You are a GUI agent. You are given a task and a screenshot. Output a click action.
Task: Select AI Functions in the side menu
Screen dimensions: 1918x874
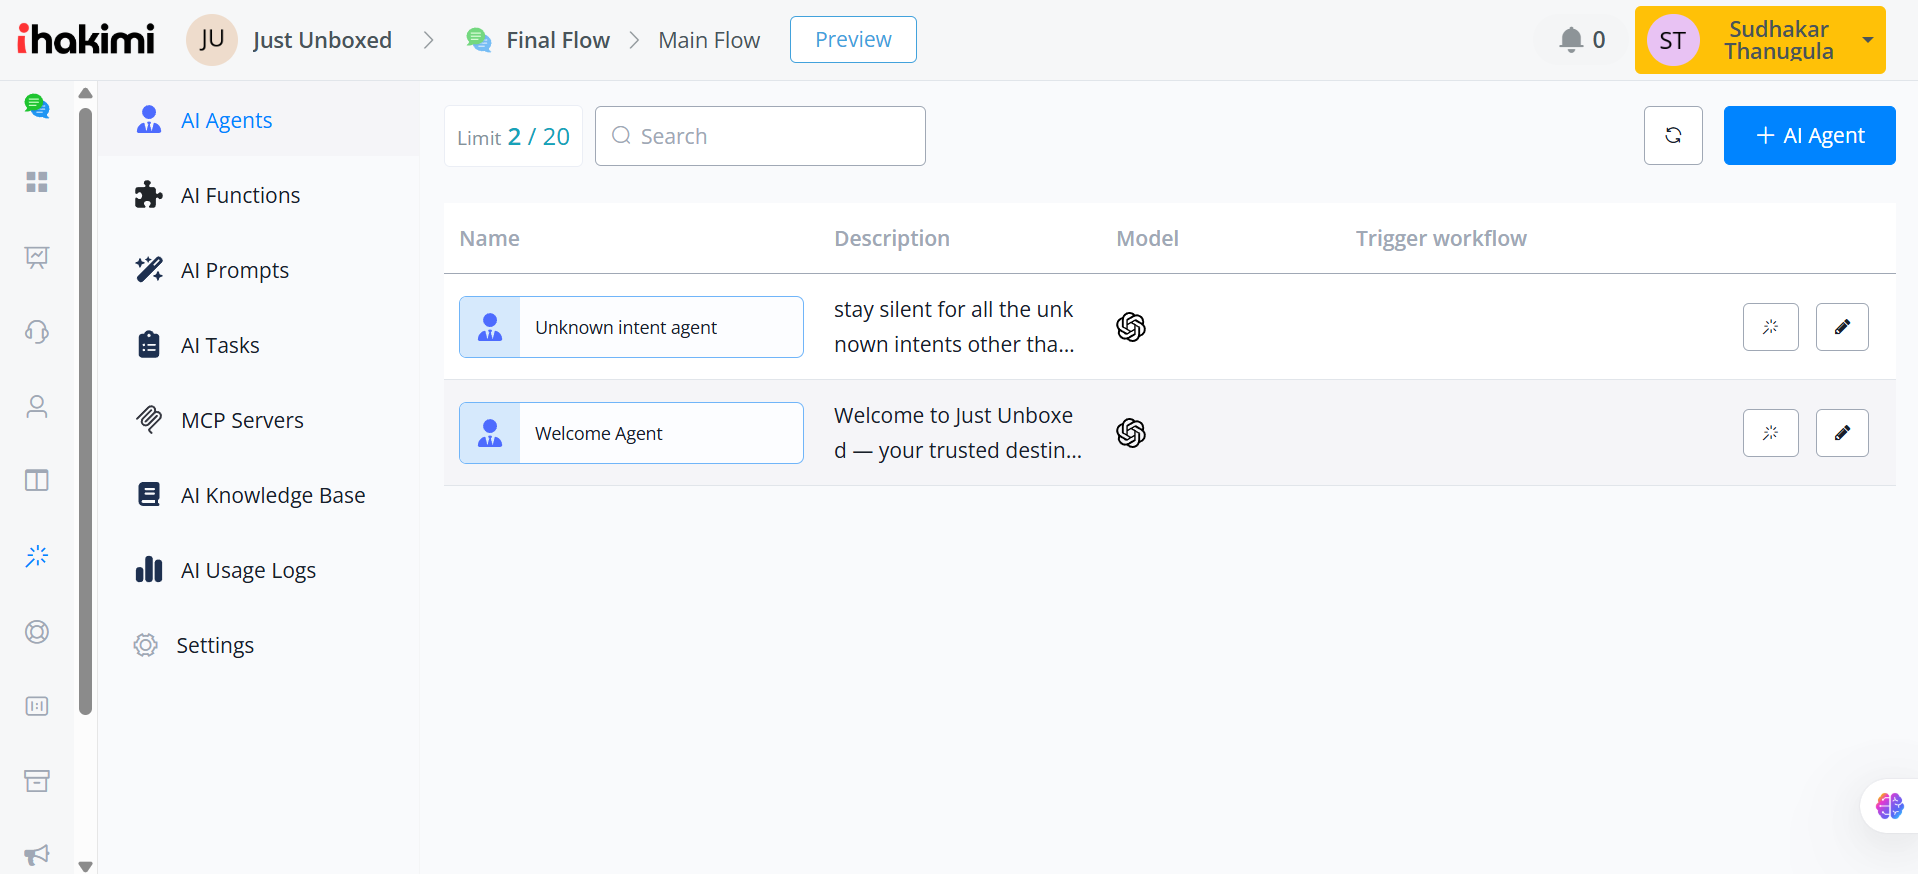click(258, 195)
